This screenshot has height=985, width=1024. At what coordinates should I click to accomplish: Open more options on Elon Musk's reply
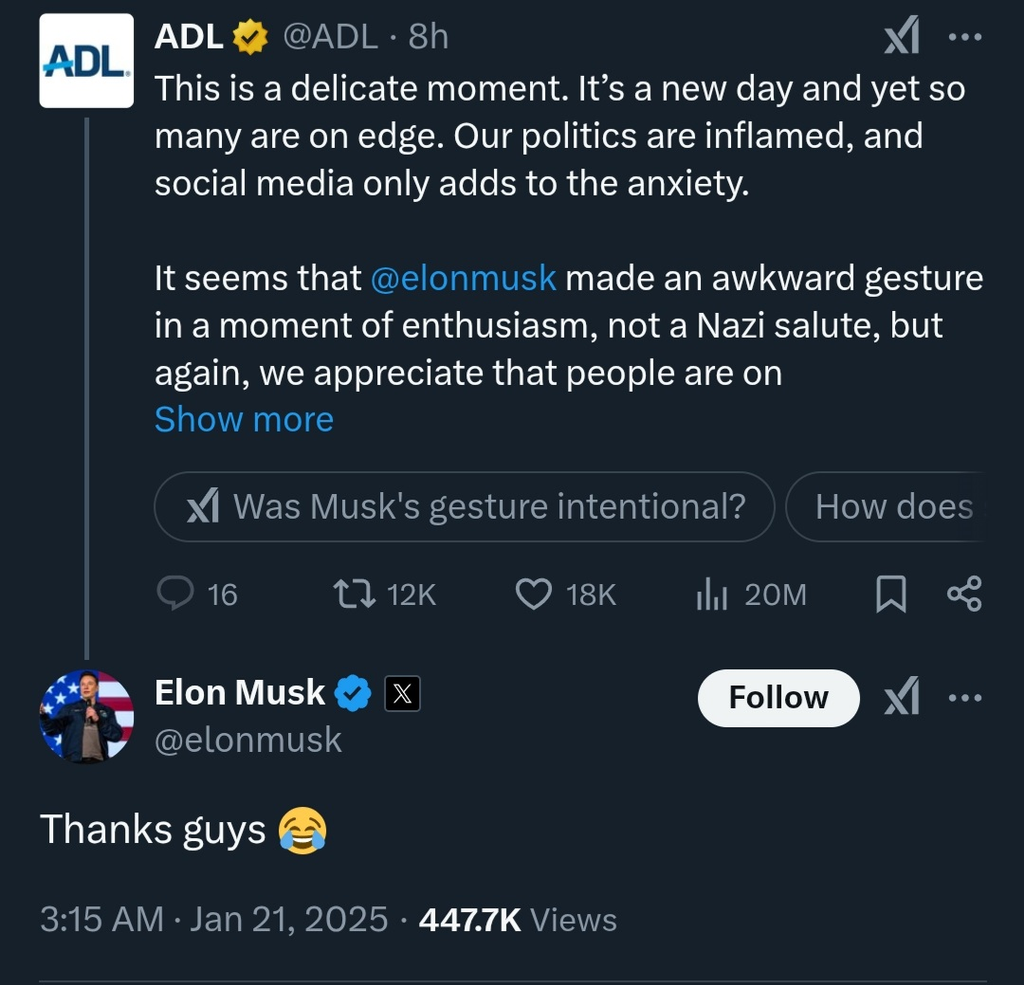click(965, 697)
